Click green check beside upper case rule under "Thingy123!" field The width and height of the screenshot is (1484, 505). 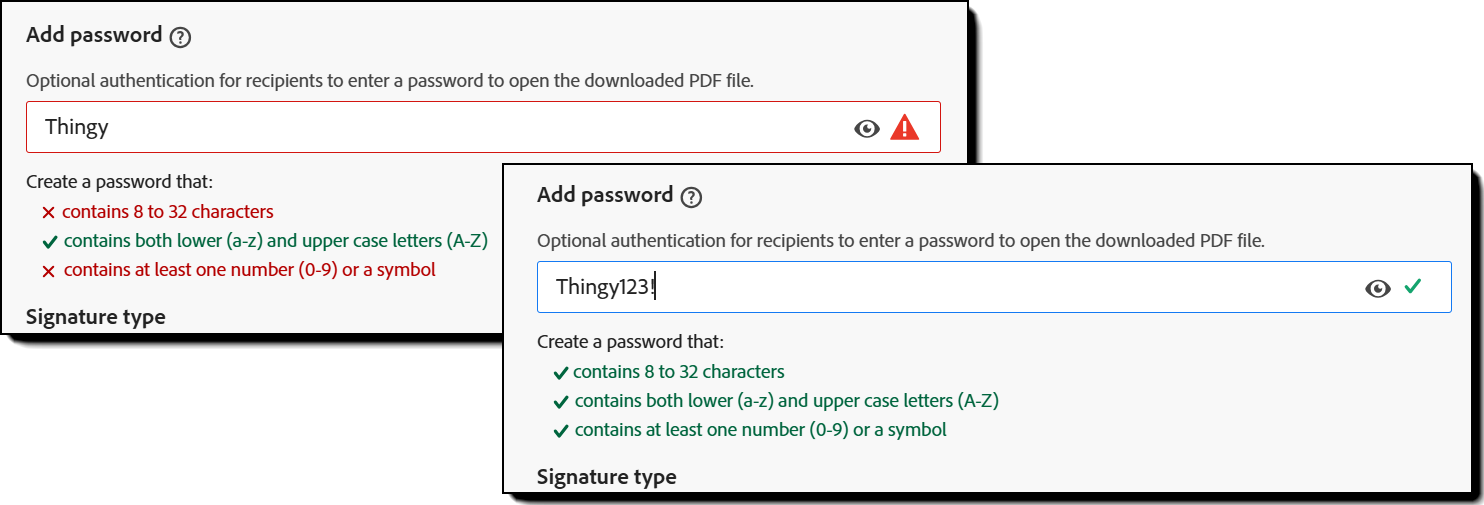click(560, 403)
